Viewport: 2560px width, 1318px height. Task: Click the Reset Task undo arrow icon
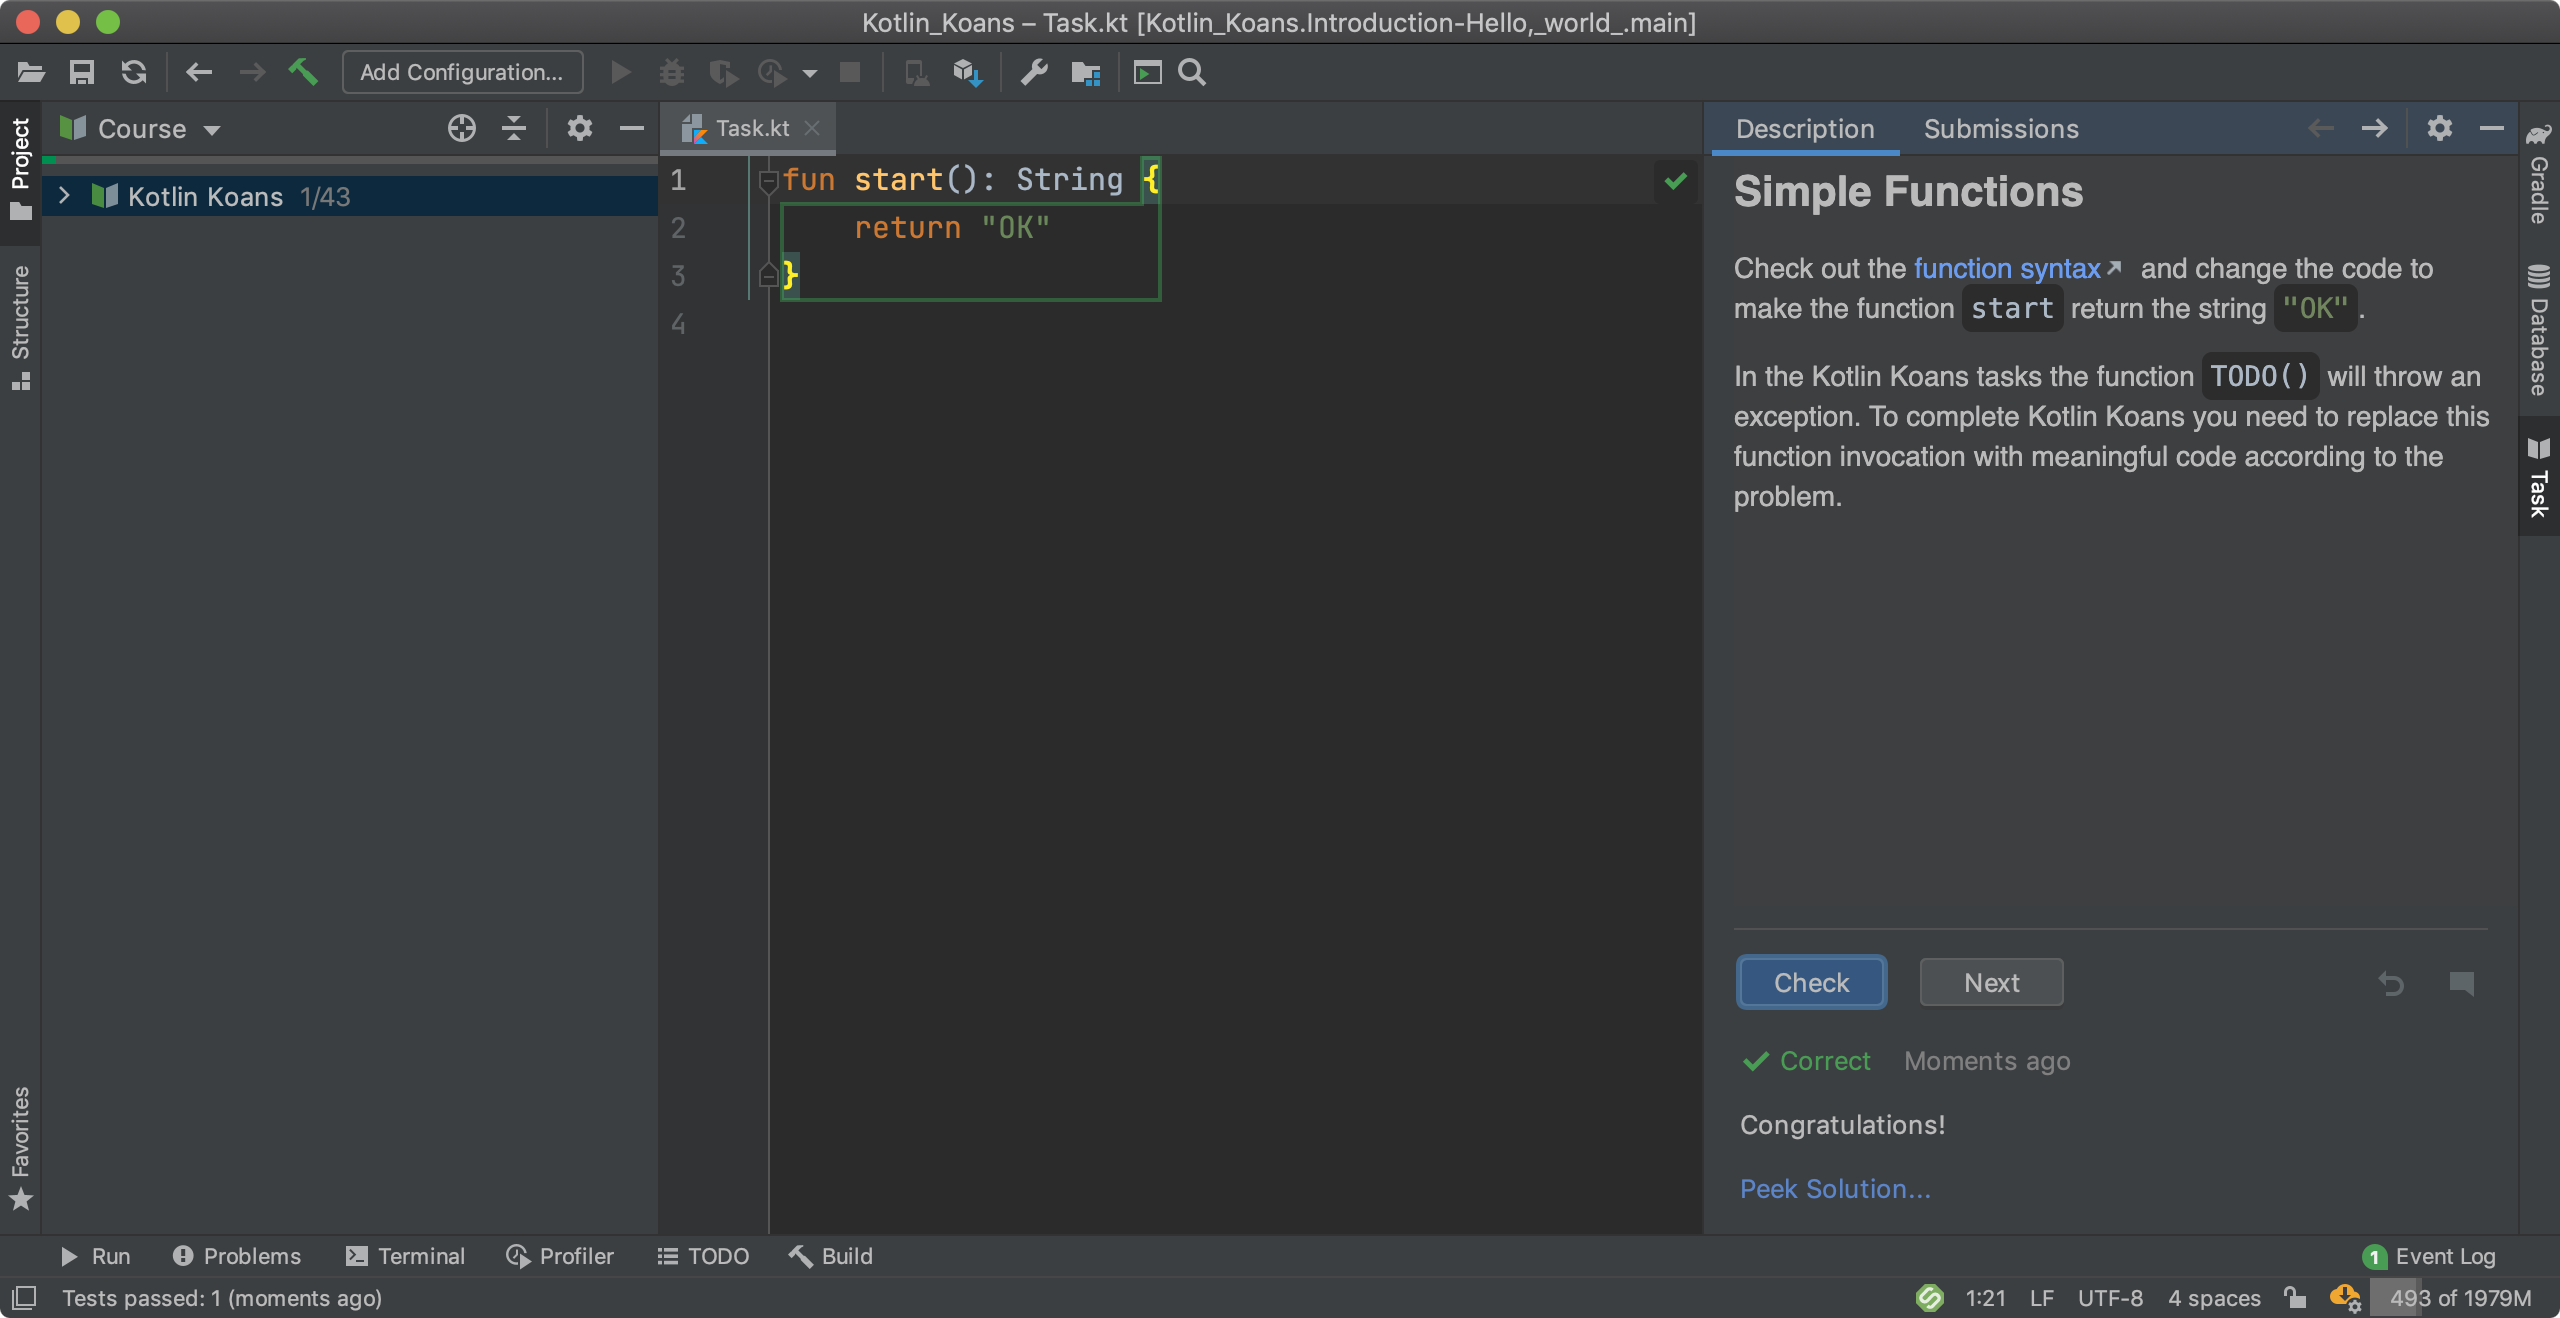(x=2390, y=983)
